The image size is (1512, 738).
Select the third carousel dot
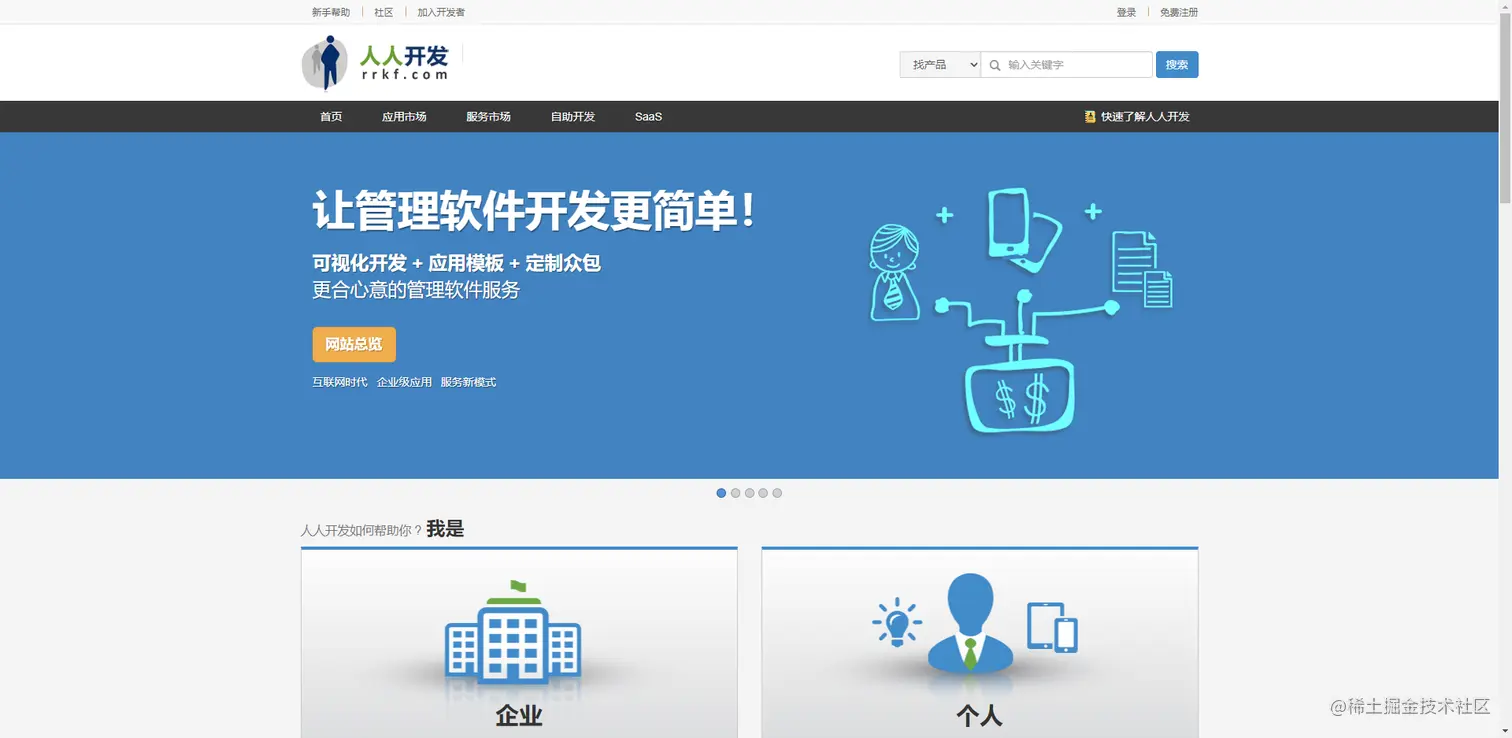point(749,493)
